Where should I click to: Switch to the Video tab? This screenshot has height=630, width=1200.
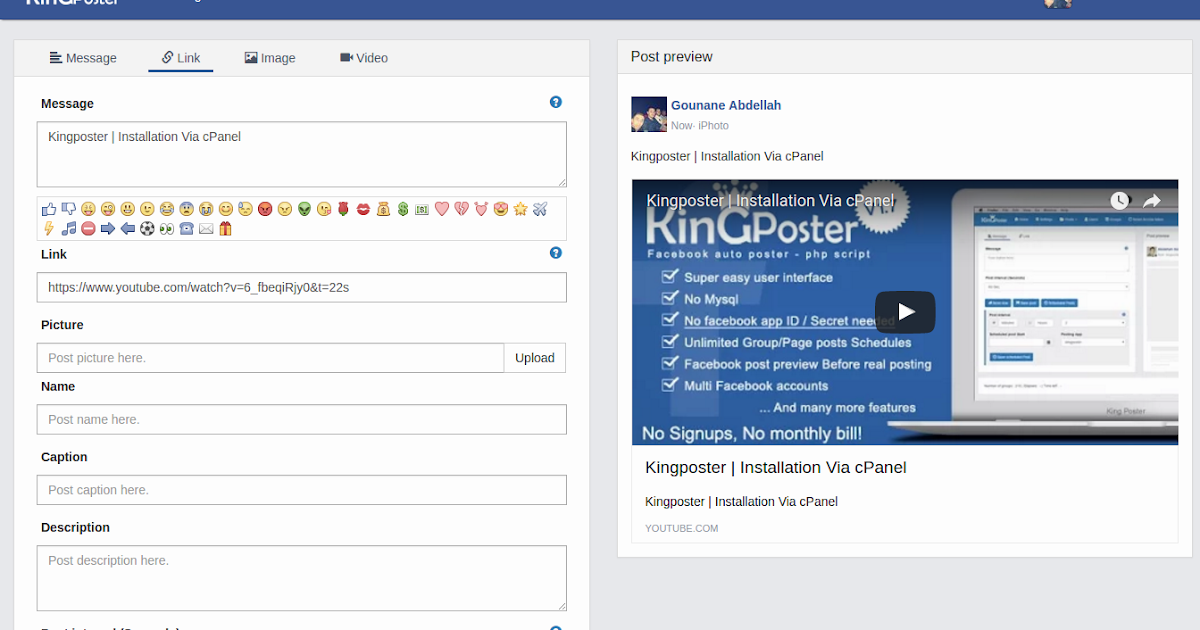364,58
